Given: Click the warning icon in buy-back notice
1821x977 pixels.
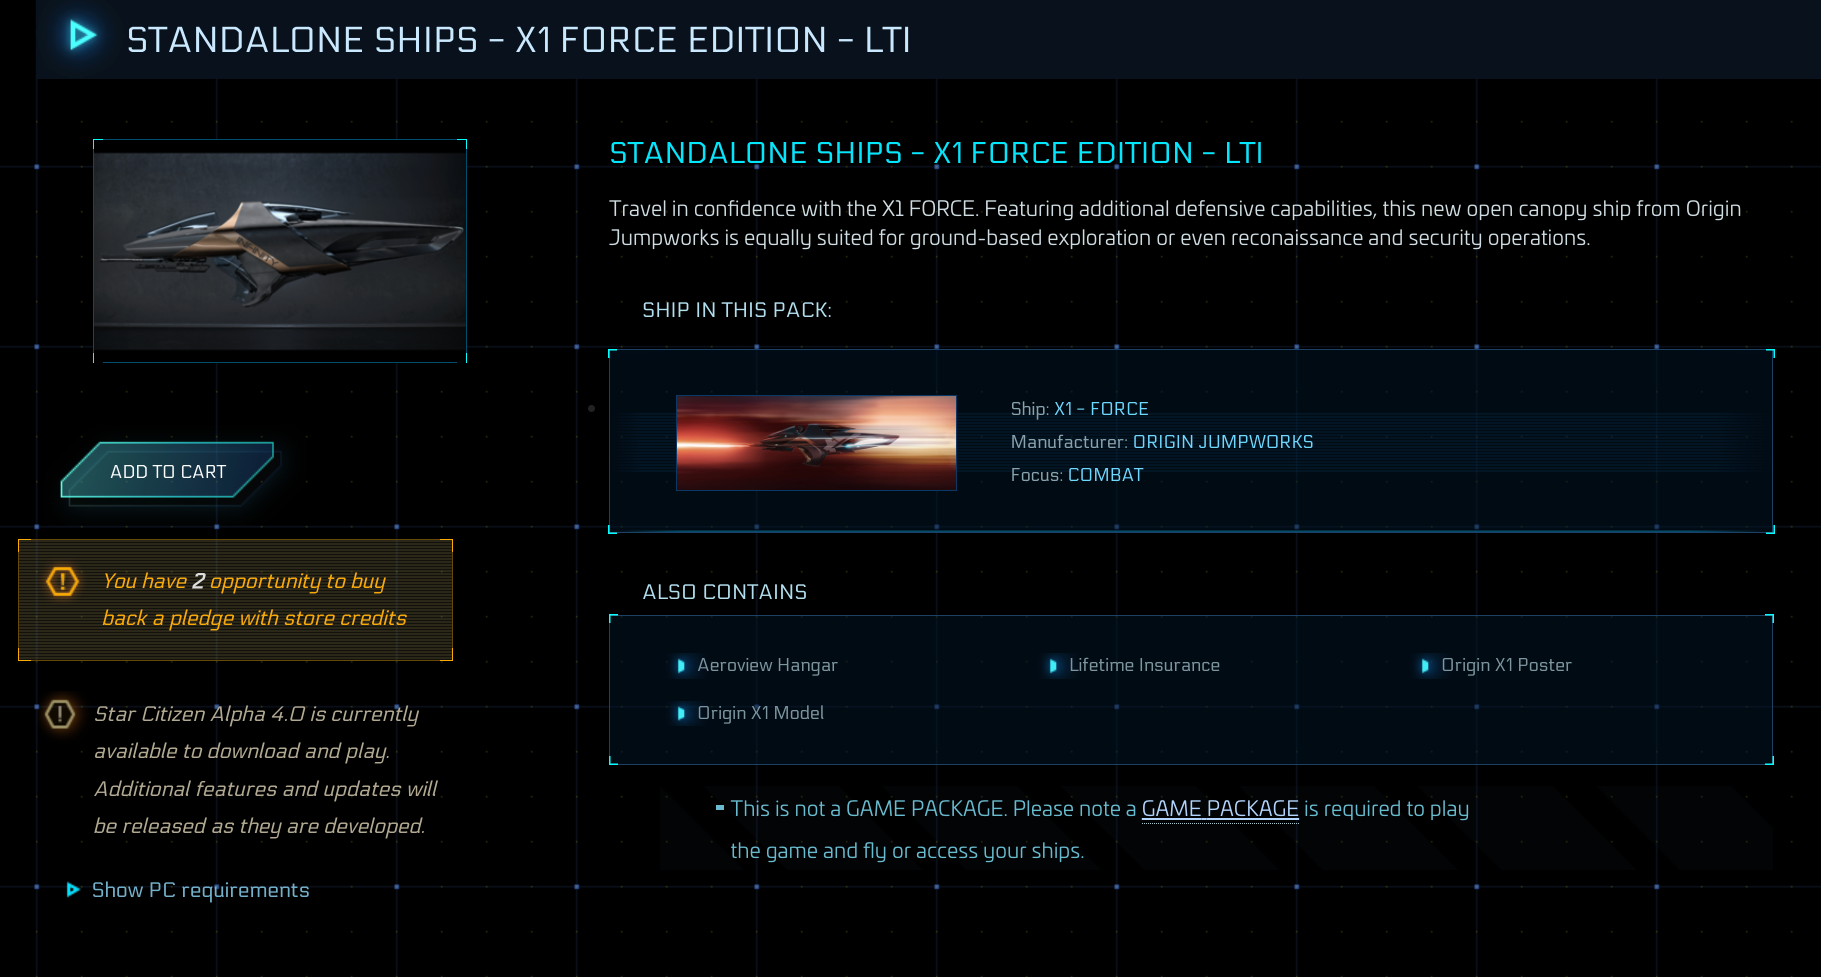Looking at the screenshot, I should (x=62, y=581).
